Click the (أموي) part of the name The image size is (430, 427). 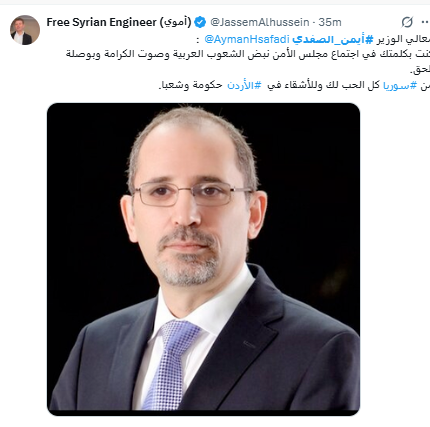click(x=175, y=22)
